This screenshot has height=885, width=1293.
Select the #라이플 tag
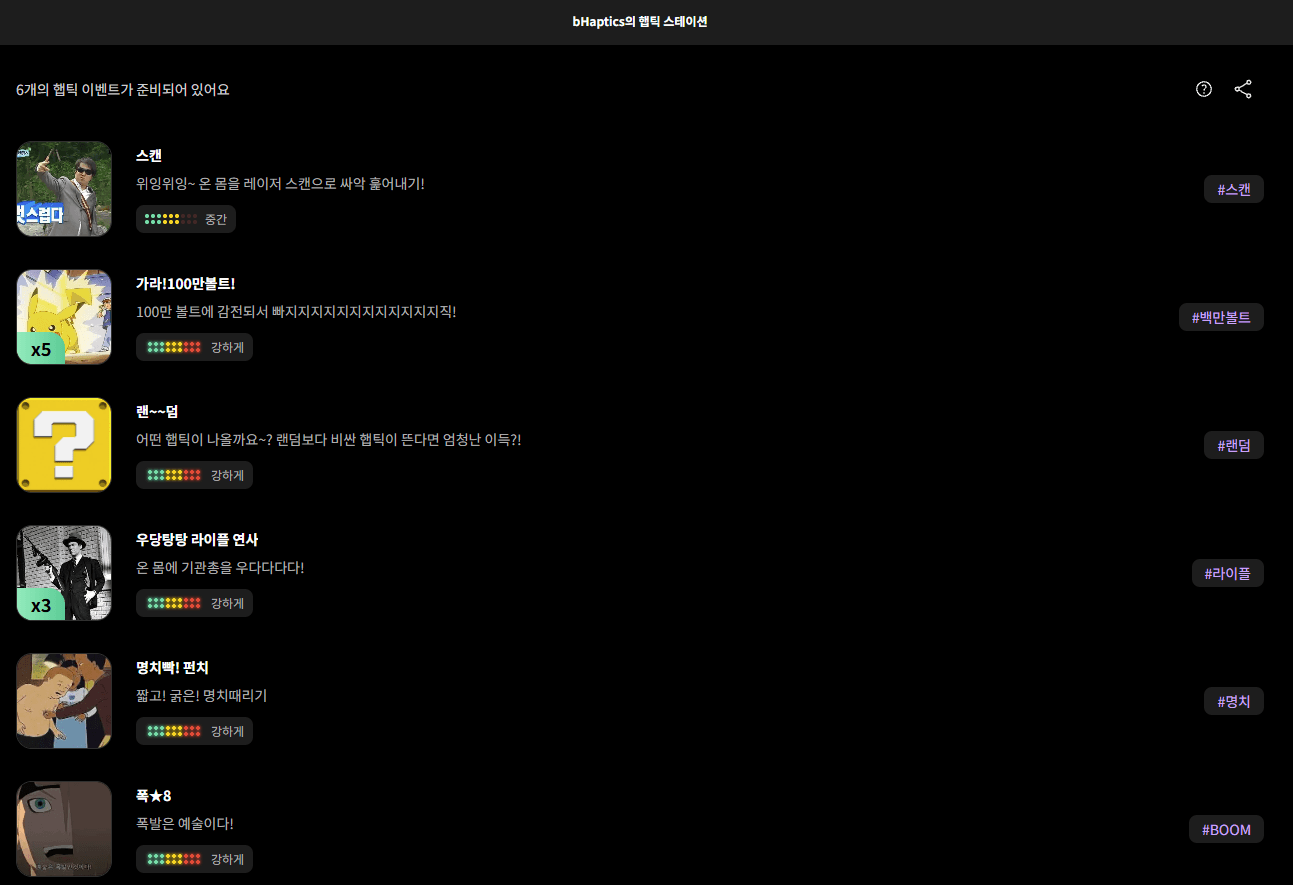(1227, 573)
